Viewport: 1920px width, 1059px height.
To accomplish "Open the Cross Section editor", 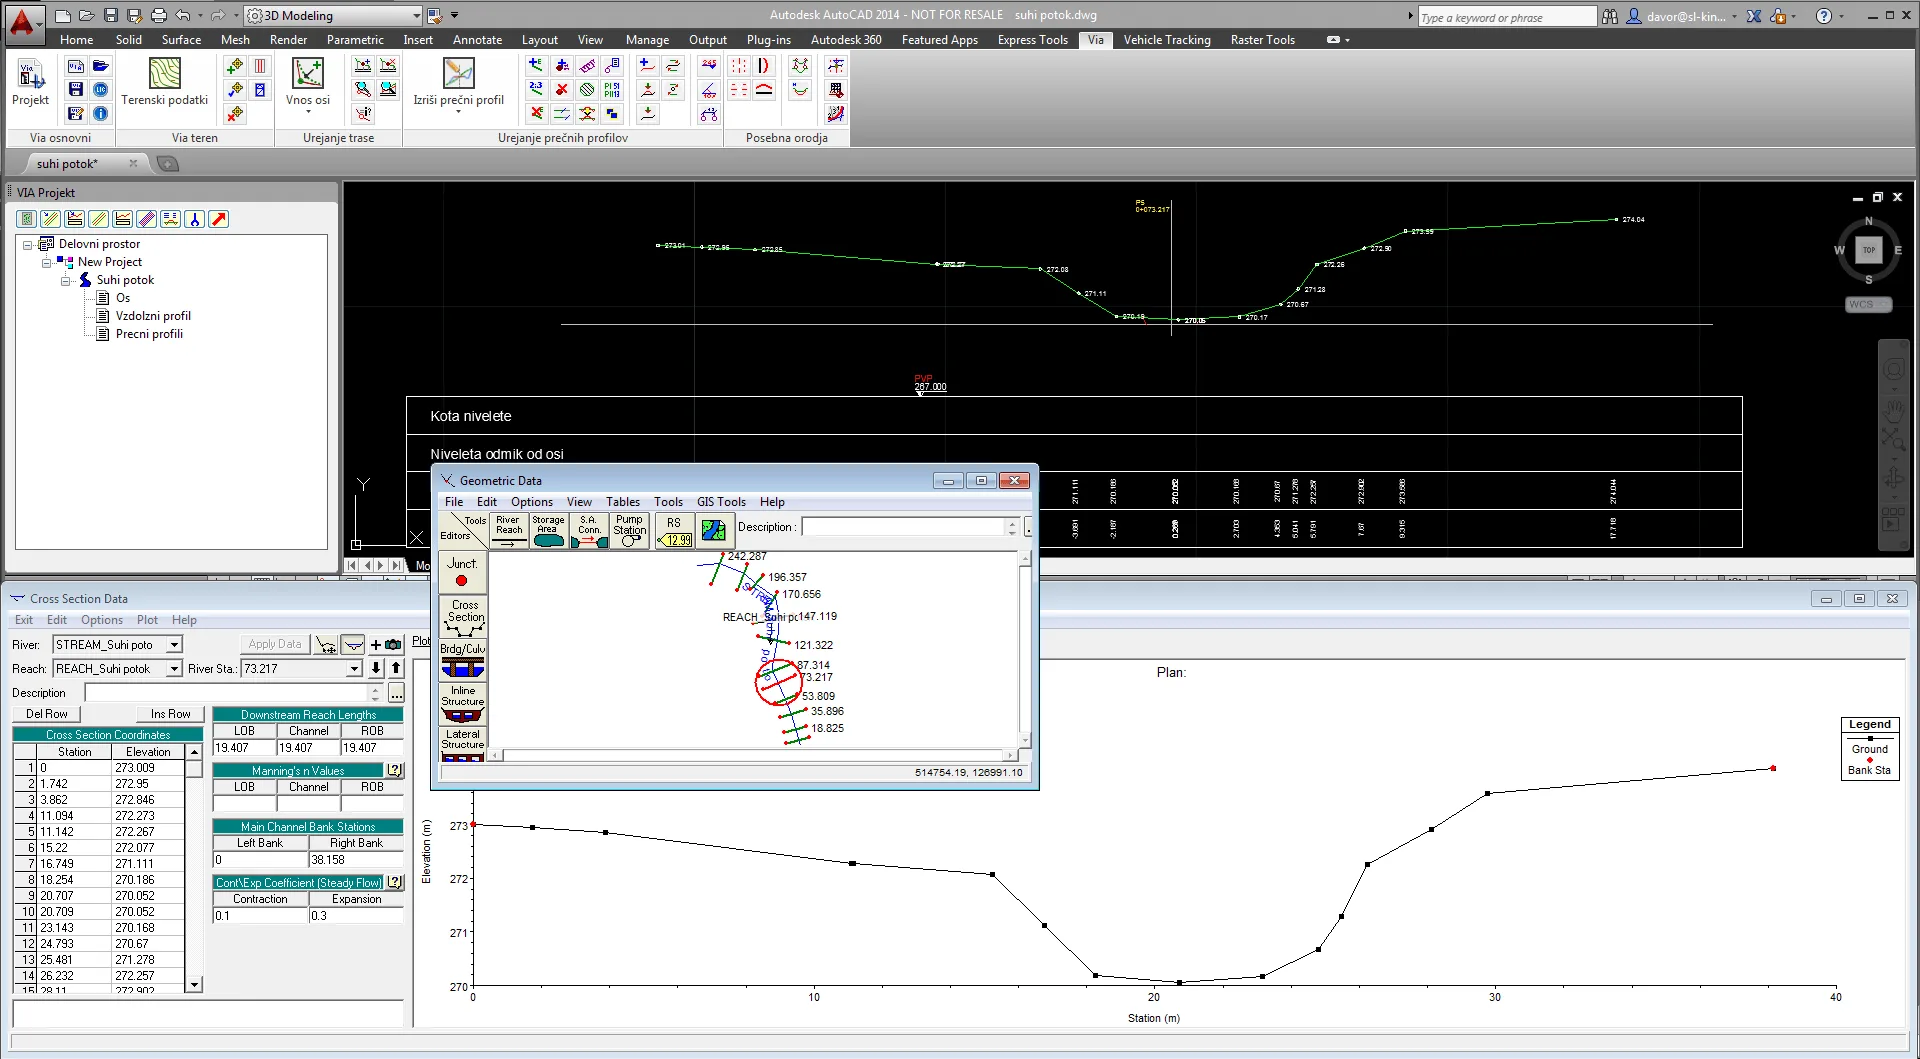I will pos(464,617).
